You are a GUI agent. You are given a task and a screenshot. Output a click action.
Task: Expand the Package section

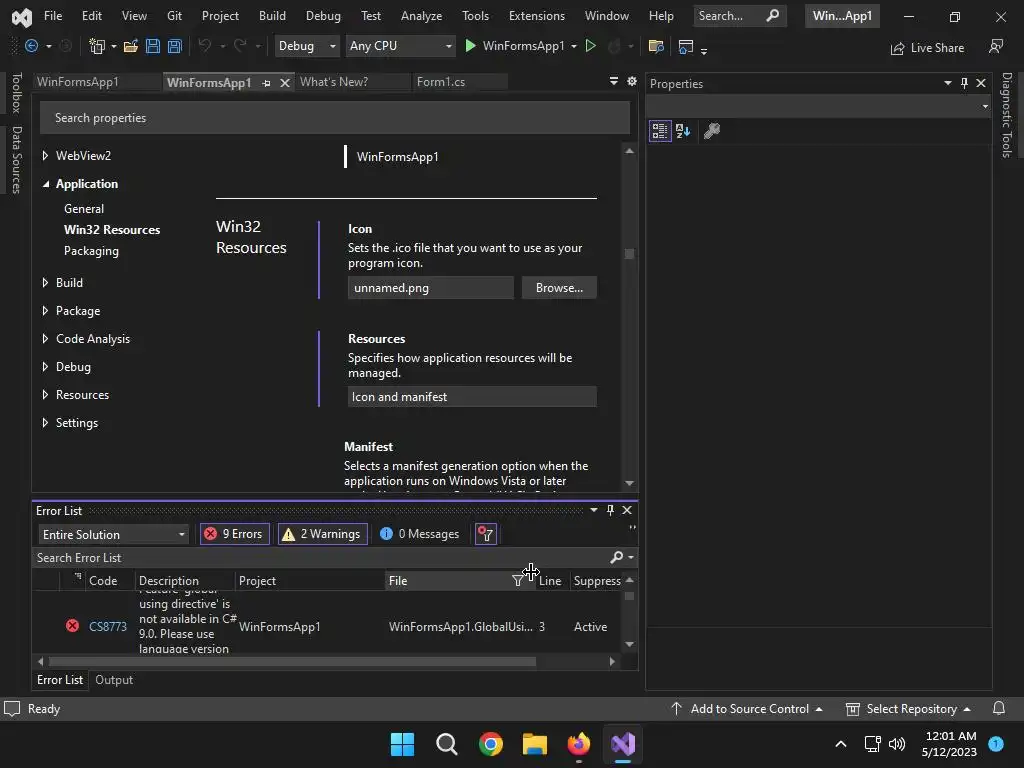pos(45,310)
